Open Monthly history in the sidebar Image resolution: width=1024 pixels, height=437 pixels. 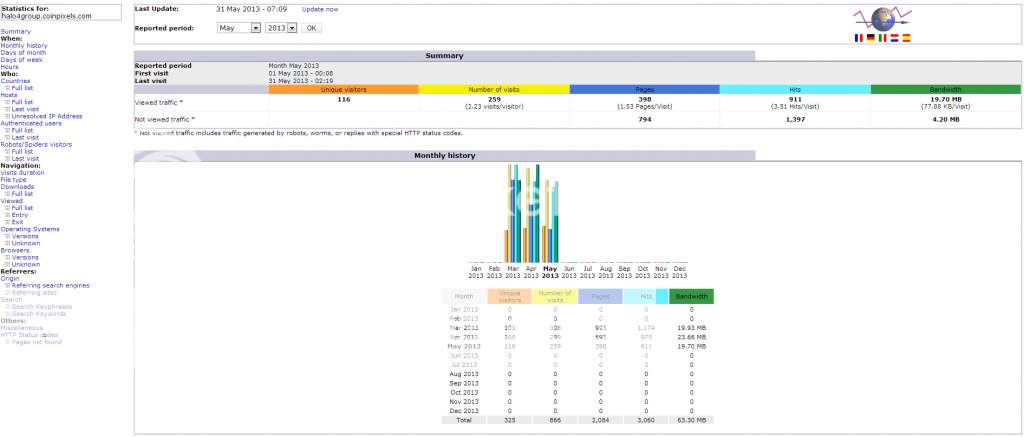pyautogui.click(x=24, y=45)
